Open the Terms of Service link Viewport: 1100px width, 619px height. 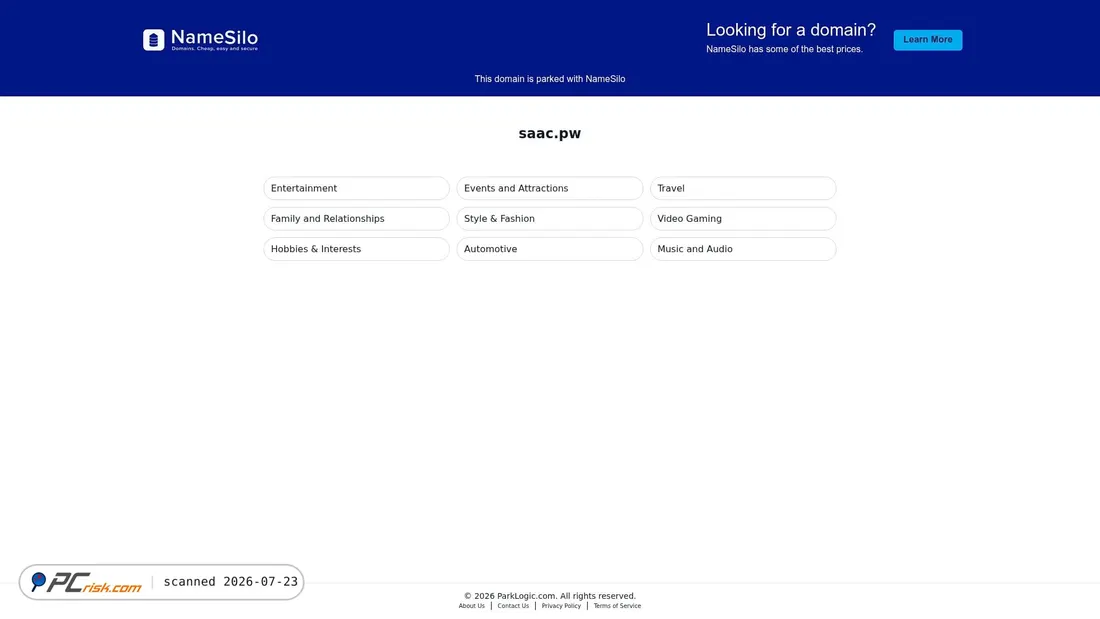(617, 606)
